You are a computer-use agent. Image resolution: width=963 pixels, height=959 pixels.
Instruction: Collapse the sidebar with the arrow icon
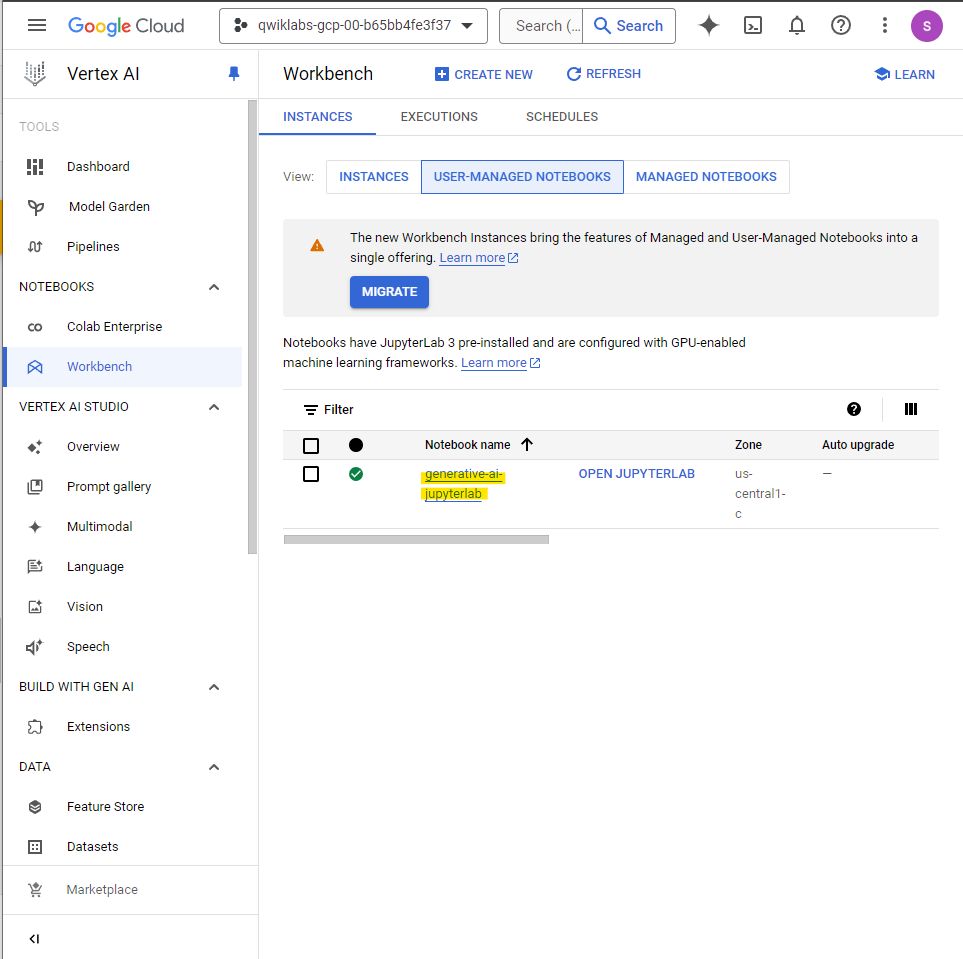tap(34, 938)
